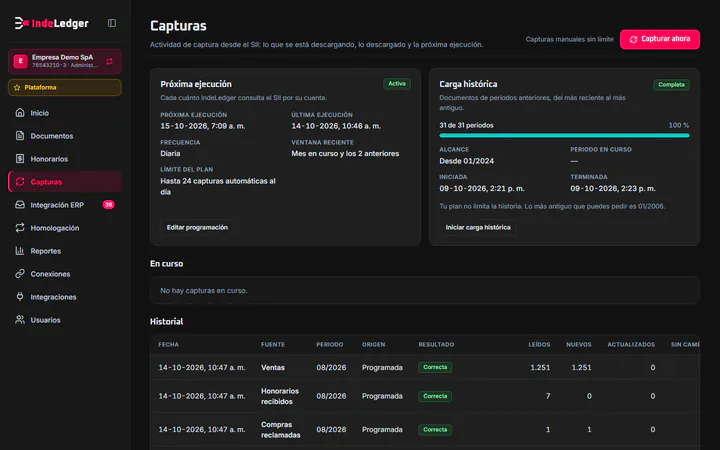Screen dimensions: 720x450
Task: Click the Activa status badge
Action: (x=397, y=84)
